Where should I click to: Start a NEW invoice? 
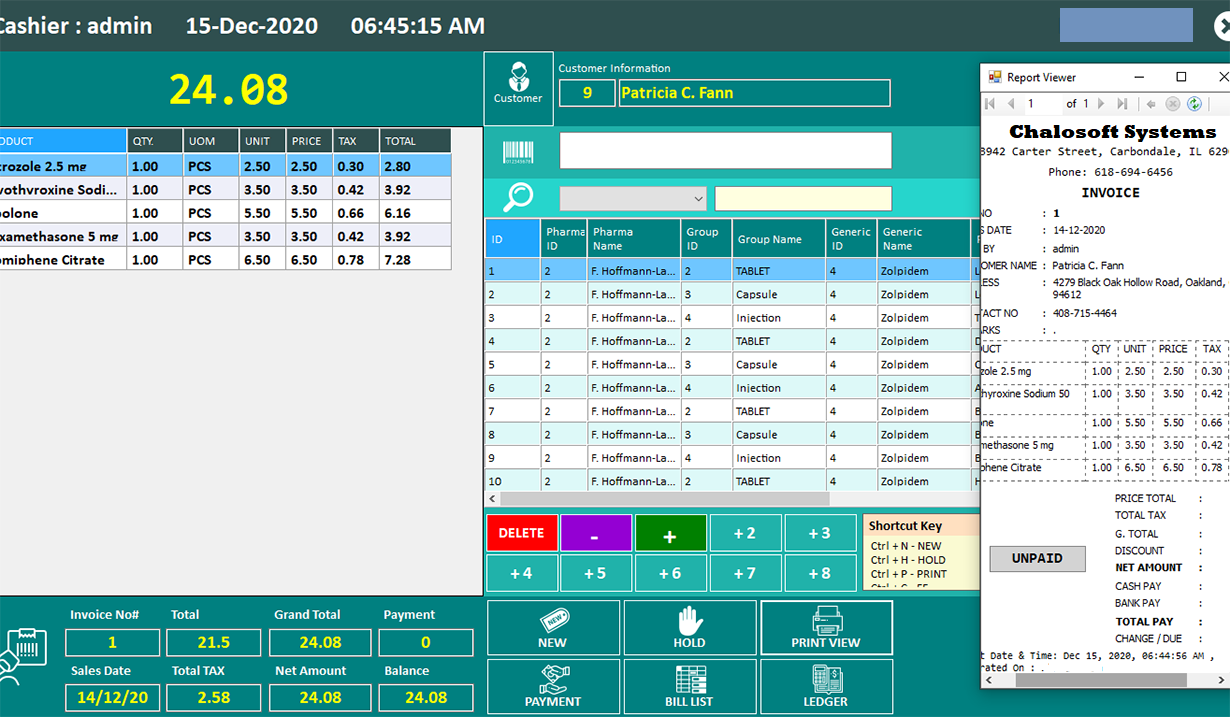click(553, 628)
